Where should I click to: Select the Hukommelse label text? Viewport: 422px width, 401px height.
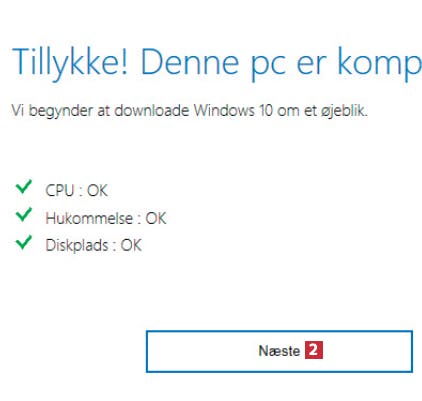[89, 218]
